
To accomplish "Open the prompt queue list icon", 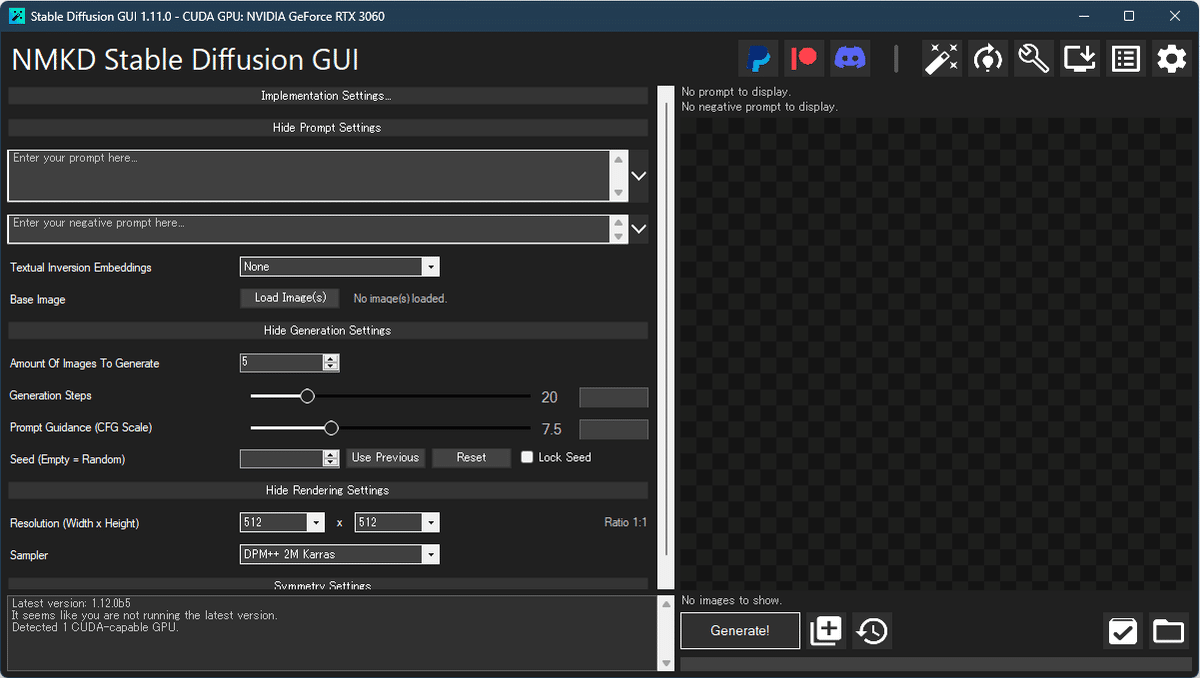I will [1125, 58].
